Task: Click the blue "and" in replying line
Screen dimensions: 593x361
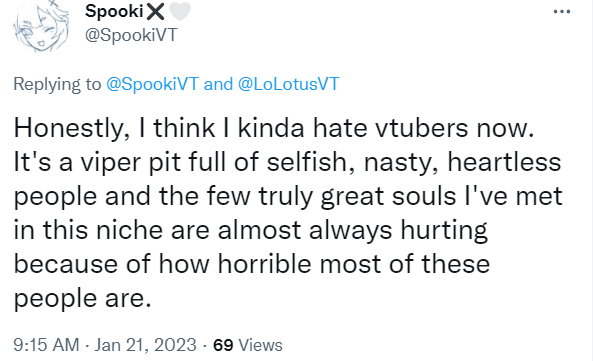Action: click(x=218, y=84)
